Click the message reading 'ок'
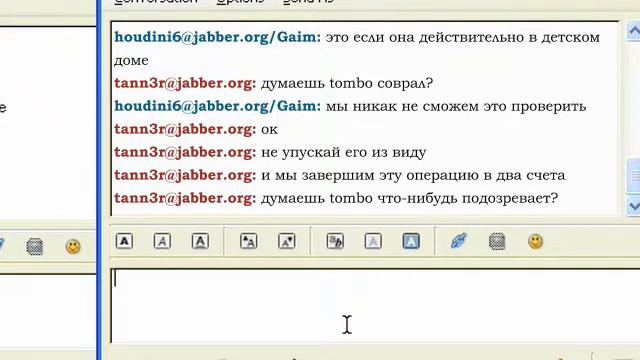The image size is (640, 360). pyautogui.click(x=269, y=130)
